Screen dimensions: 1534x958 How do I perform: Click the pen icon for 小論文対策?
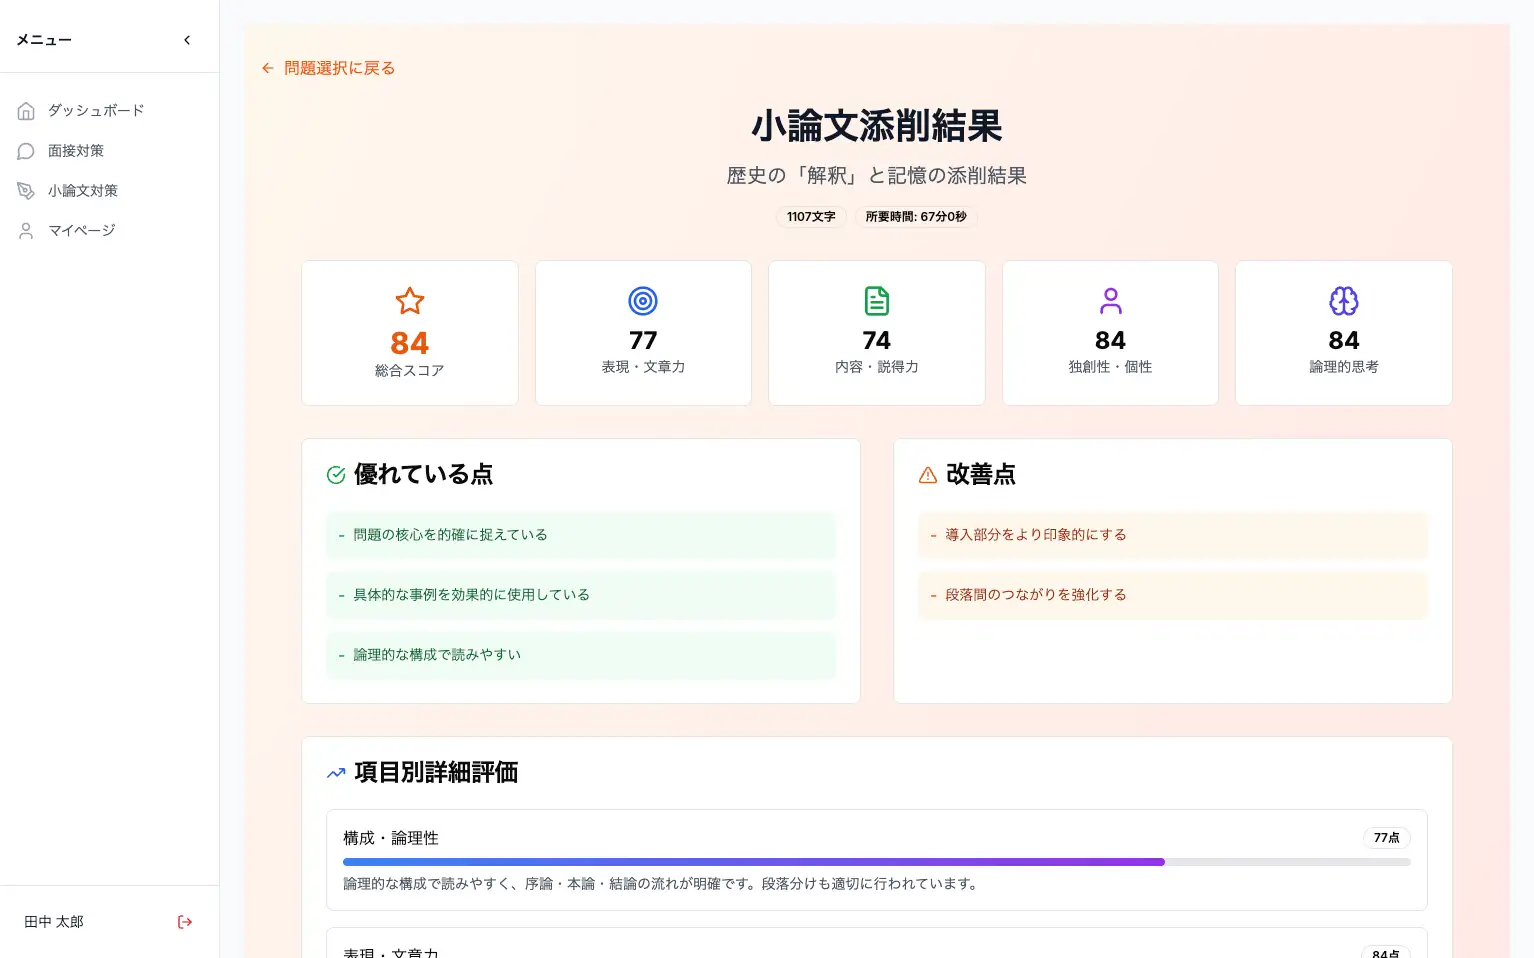pos(26,191)
